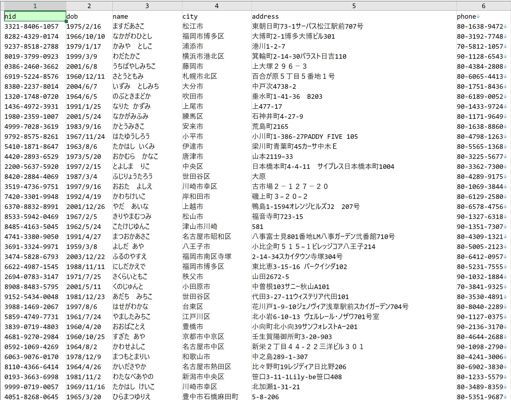Select dob cell 1960/4/20
Screen dimensions: 511x400
pos(89,326)
